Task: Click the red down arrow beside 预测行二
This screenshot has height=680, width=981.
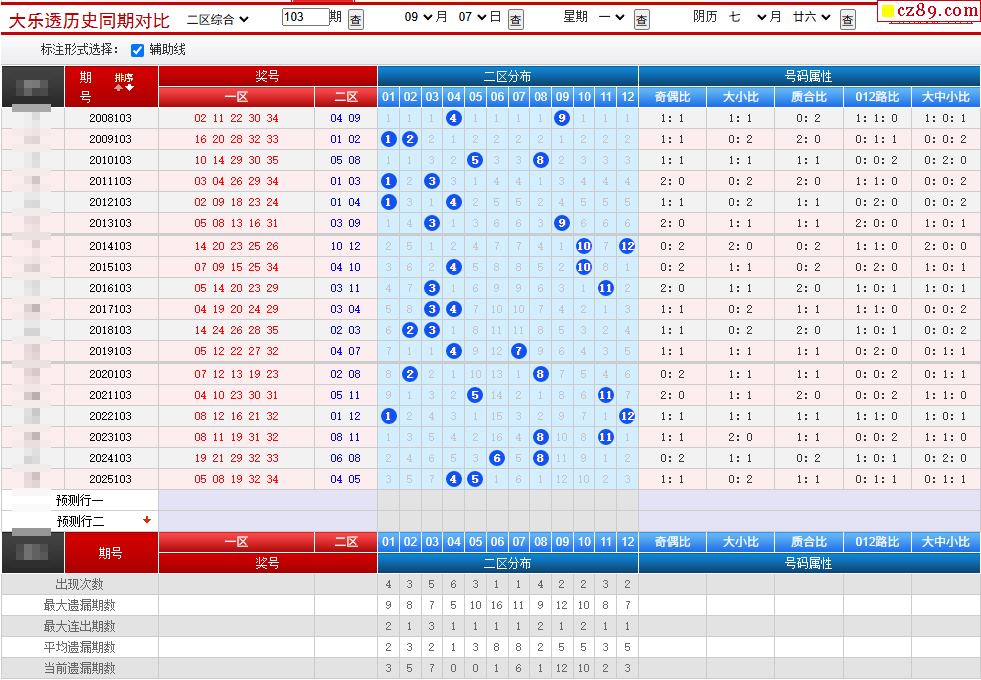Action: click(147, 520)
